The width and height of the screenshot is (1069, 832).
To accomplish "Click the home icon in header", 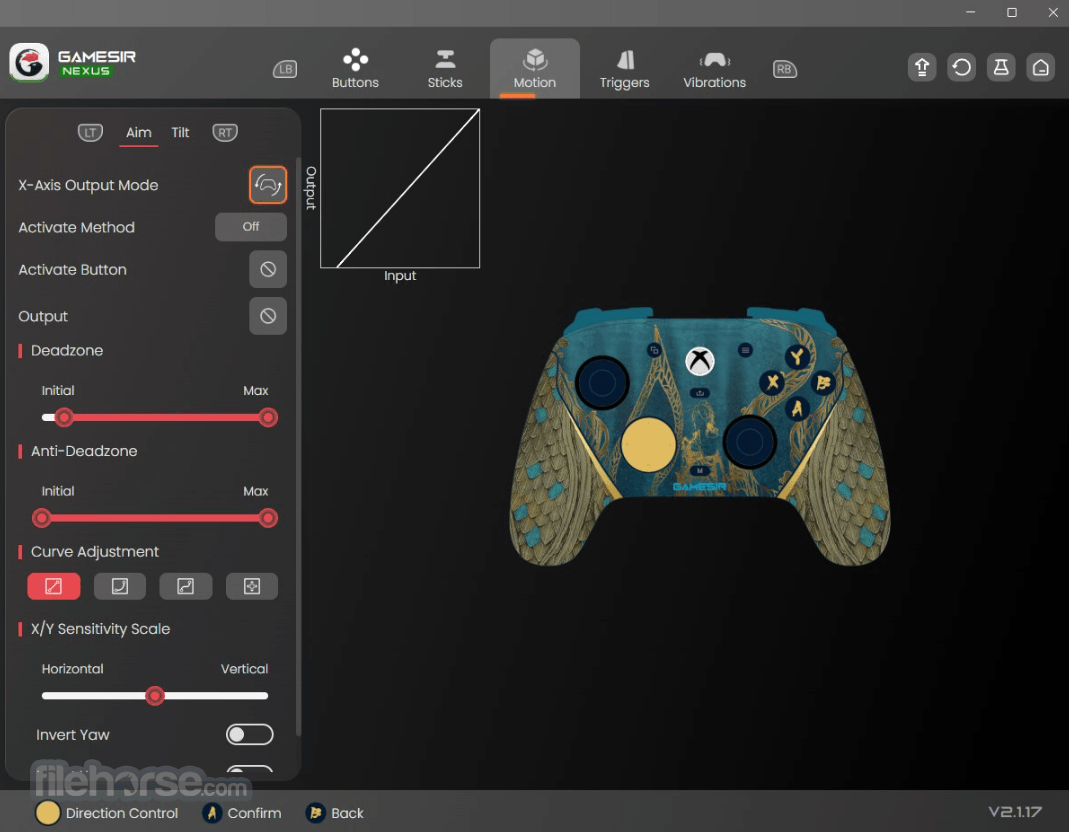I will point(1040,67).
